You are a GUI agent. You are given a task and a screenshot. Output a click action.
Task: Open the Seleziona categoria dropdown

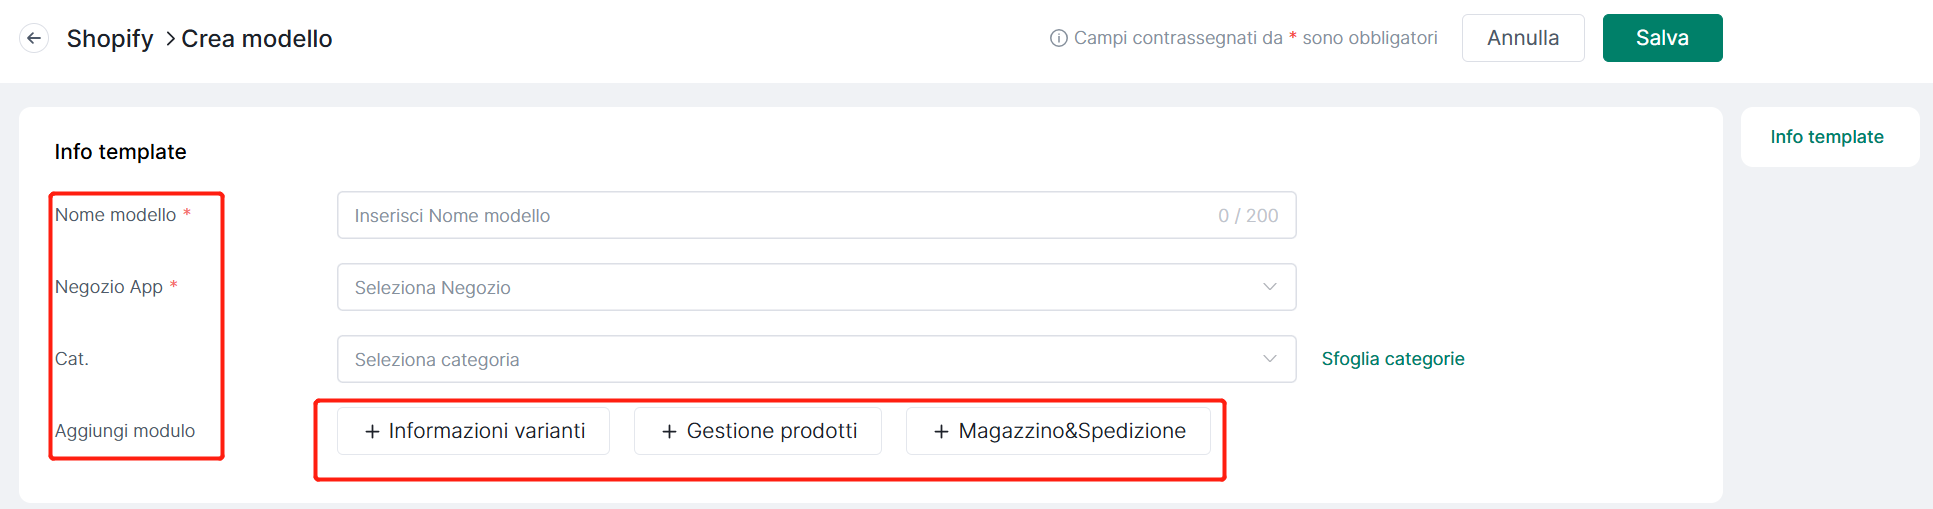point(816,359)
